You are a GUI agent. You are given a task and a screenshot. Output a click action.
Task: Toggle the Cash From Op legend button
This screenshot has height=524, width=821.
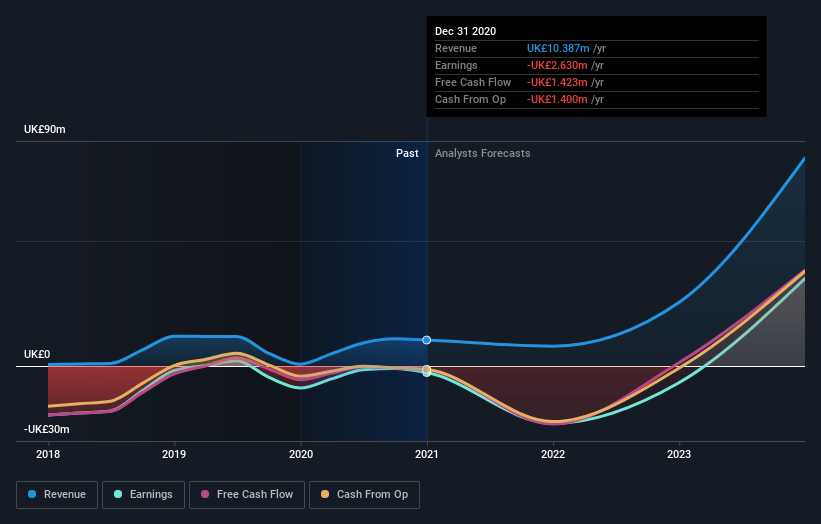pyautogui.click(x=364, y=495)
